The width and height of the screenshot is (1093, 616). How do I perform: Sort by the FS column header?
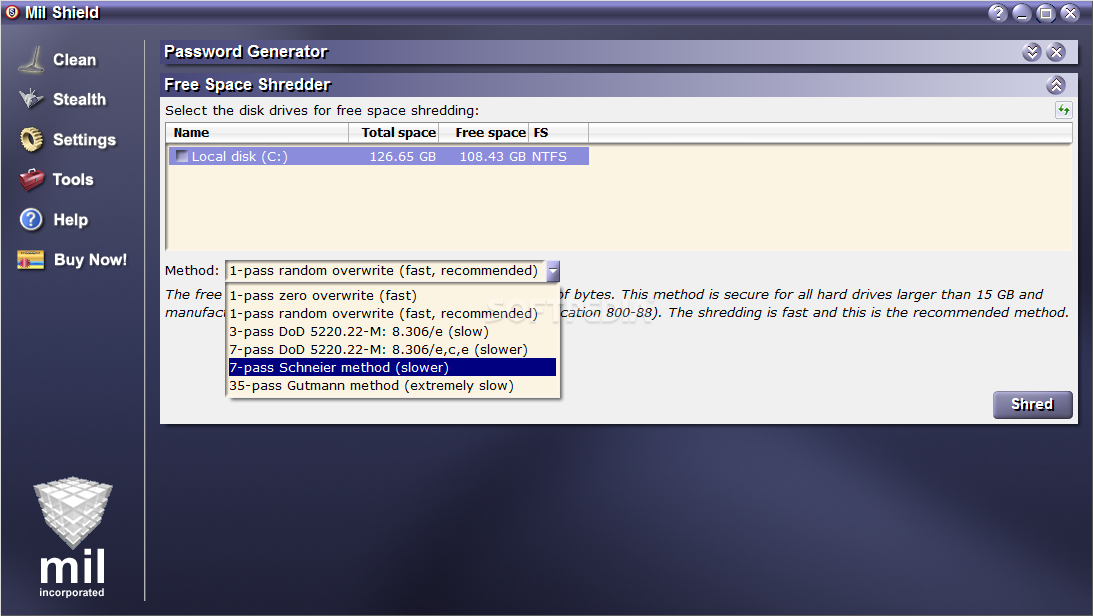pos(558,132)
